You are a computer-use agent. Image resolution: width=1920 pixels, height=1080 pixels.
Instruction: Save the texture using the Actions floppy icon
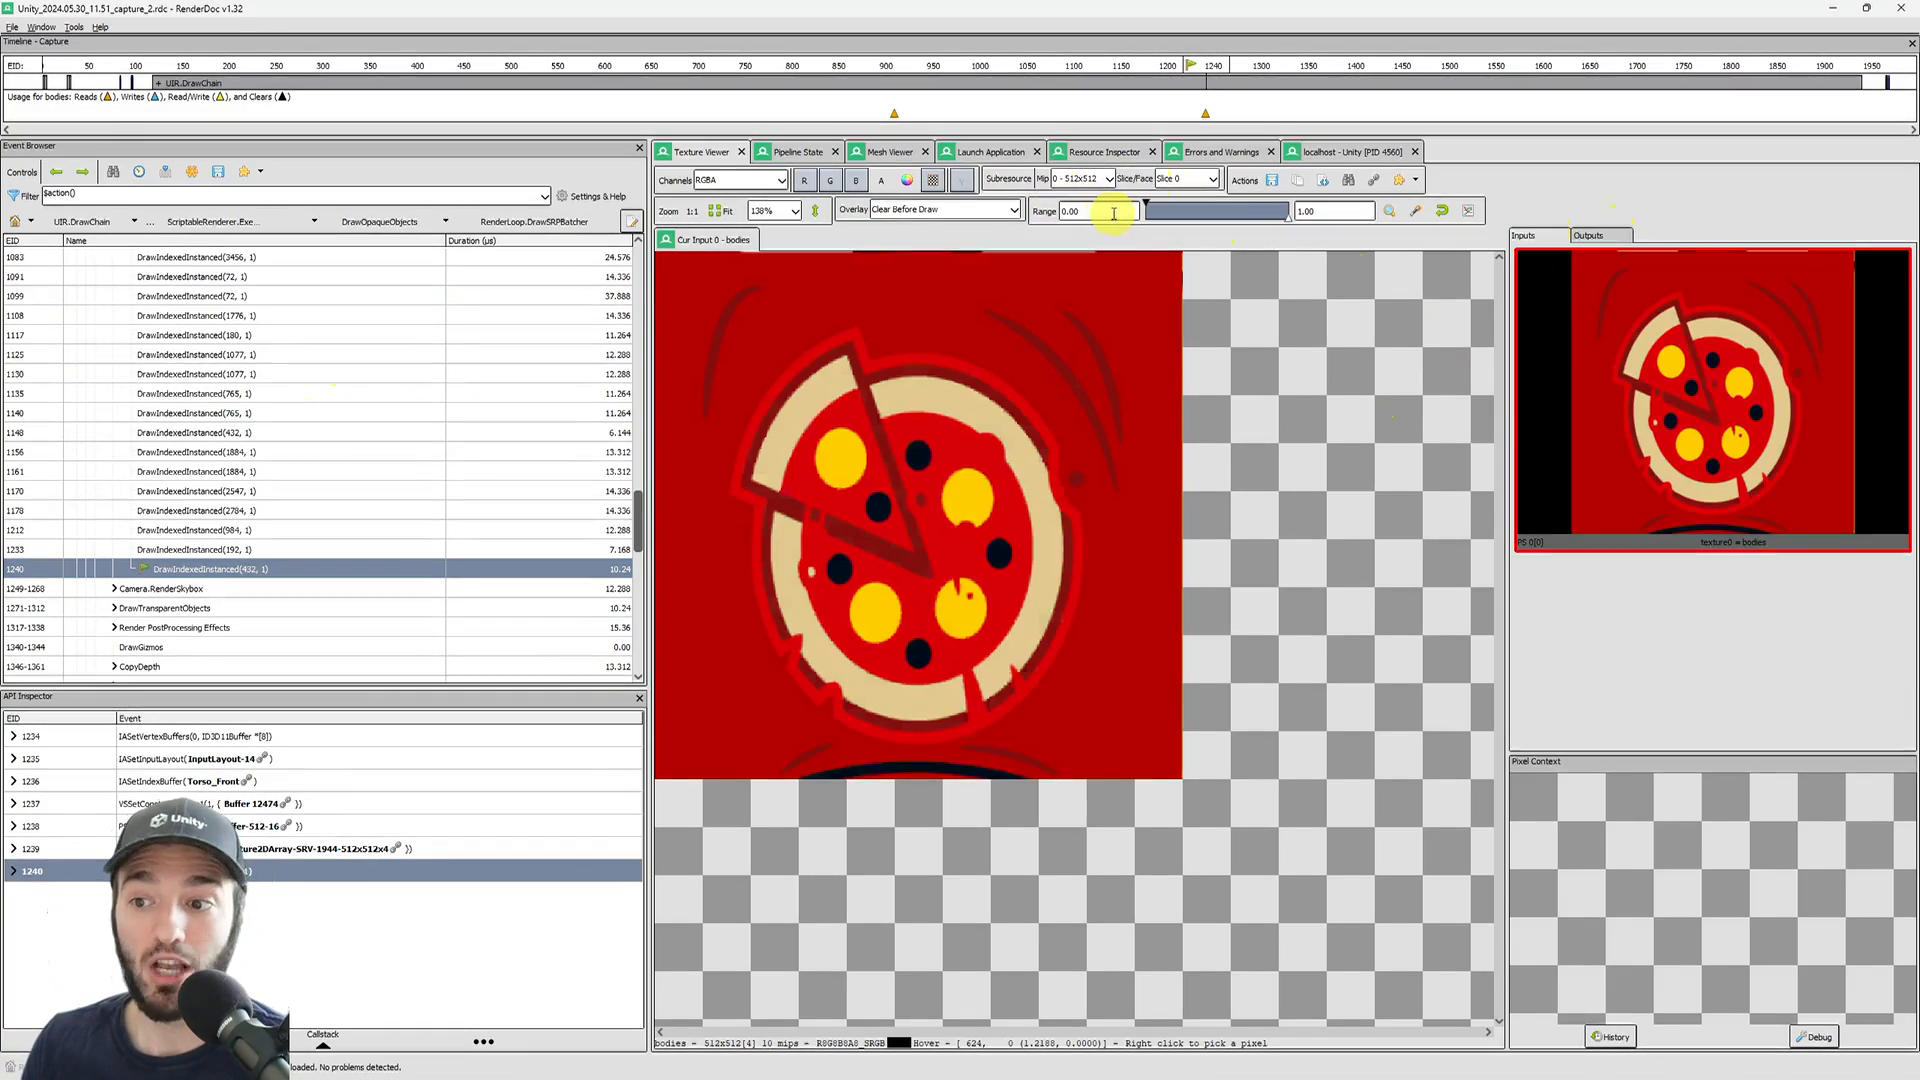click(1272, 180)
